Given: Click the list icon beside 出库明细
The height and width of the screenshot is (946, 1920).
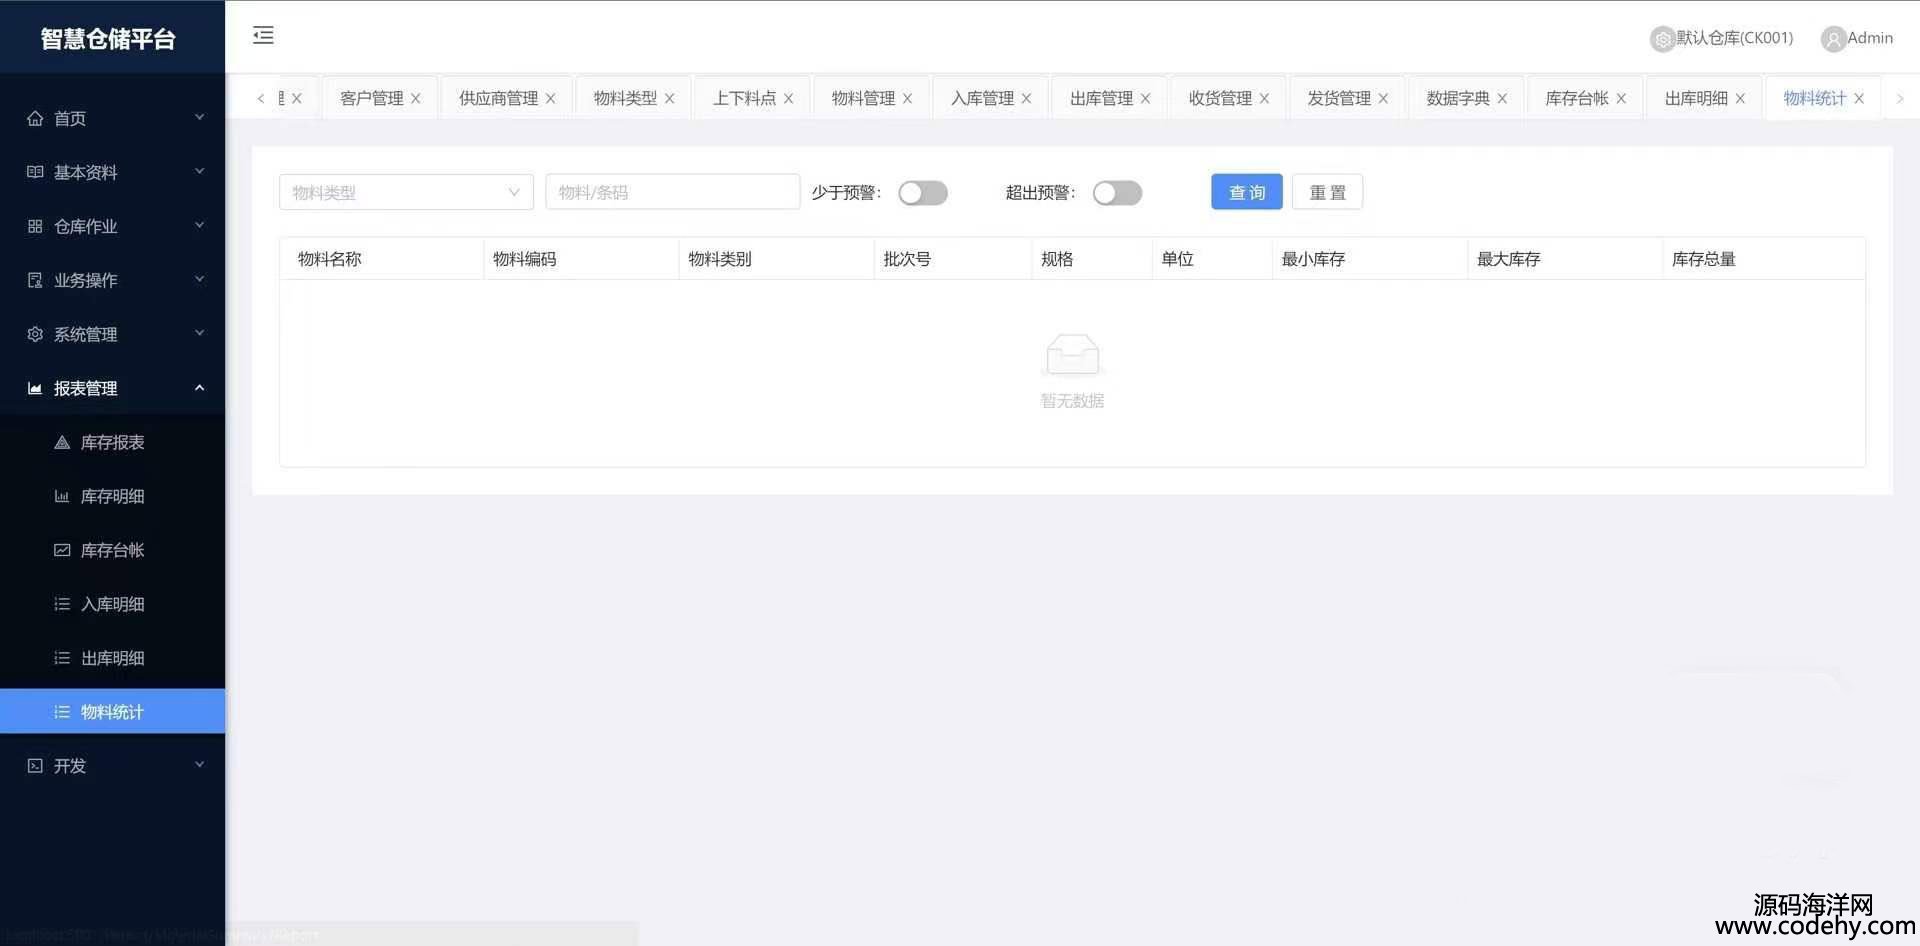Looking at the screenshot, I should (62, 658).
